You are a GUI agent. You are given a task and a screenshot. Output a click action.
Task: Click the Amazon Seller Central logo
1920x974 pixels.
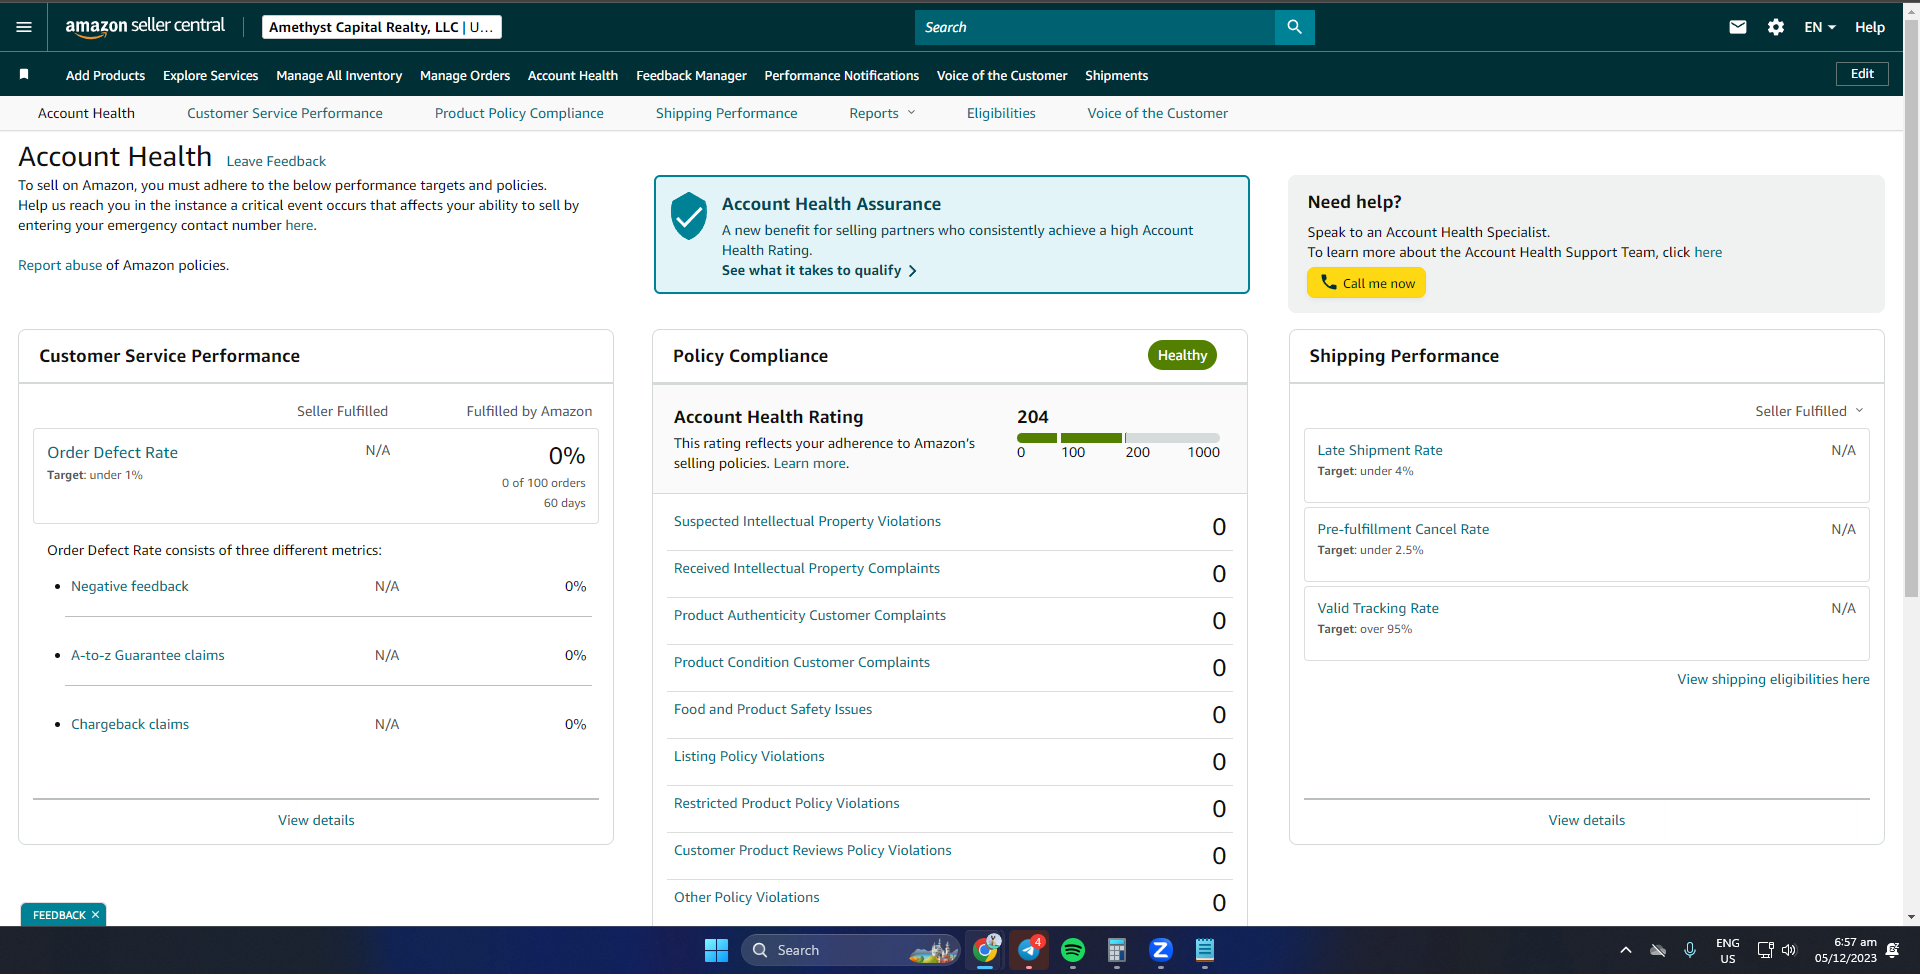145,27
